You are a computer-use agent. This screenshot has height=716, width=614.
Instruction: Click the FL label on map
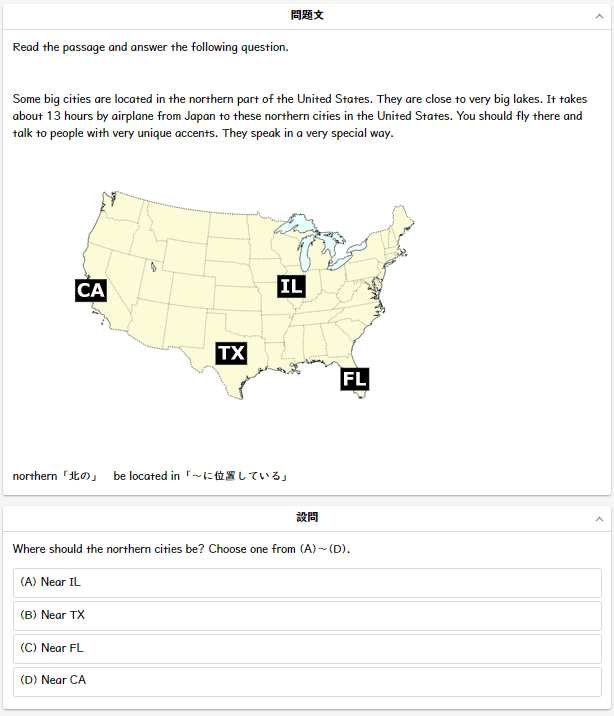click(x=355, y=379)
